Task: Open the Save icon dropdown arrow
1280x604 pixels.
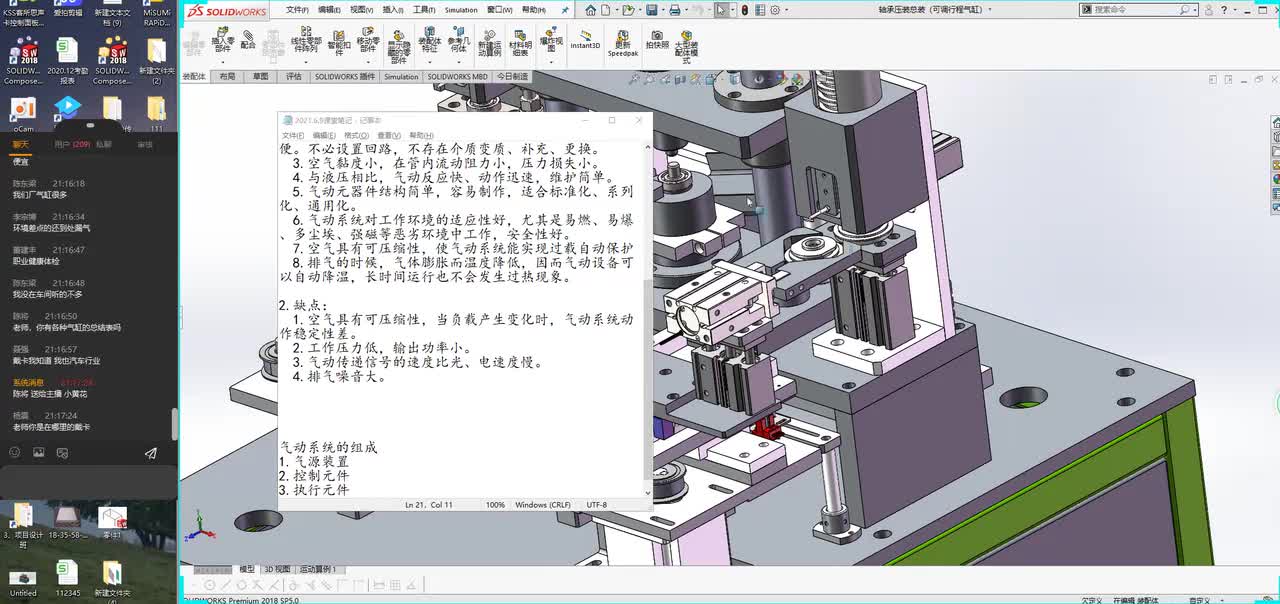Action: pyautogui.click(x=661, y=10)
